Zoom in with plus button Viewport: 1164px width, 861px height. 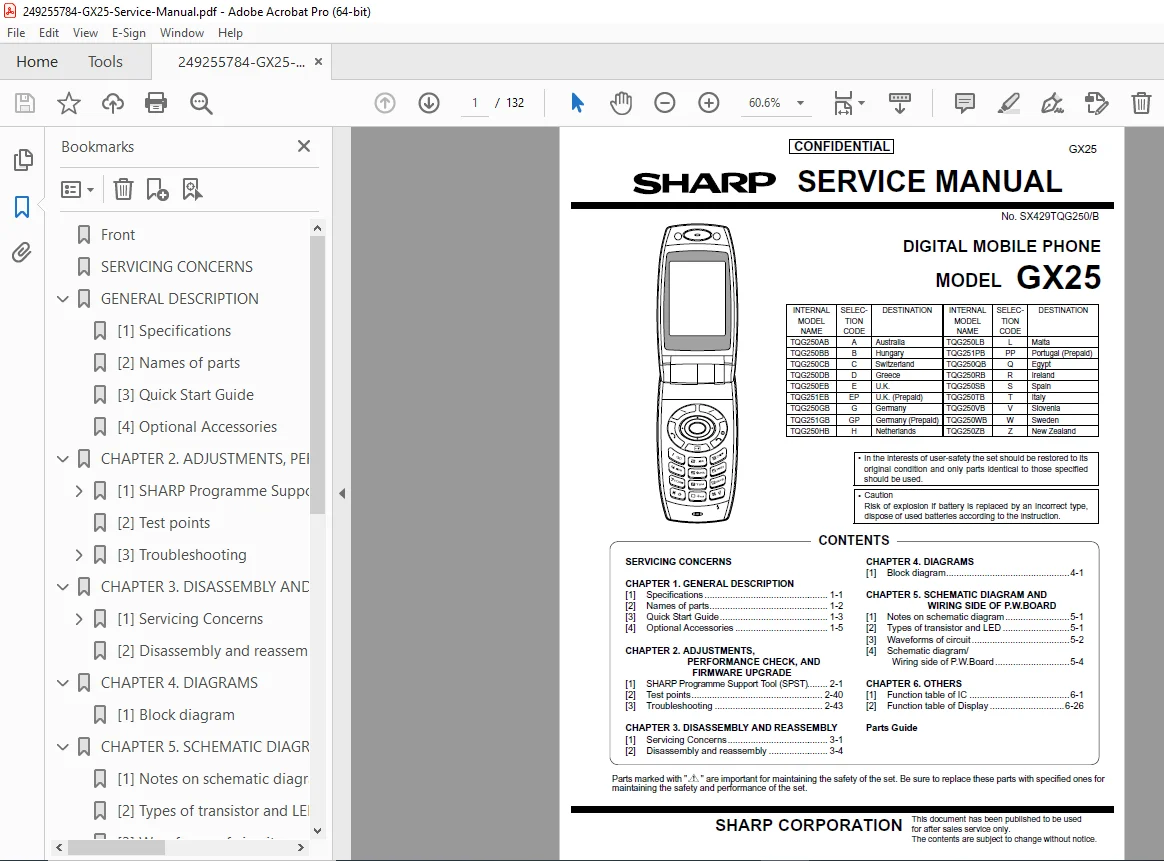[x=709, y=102]
